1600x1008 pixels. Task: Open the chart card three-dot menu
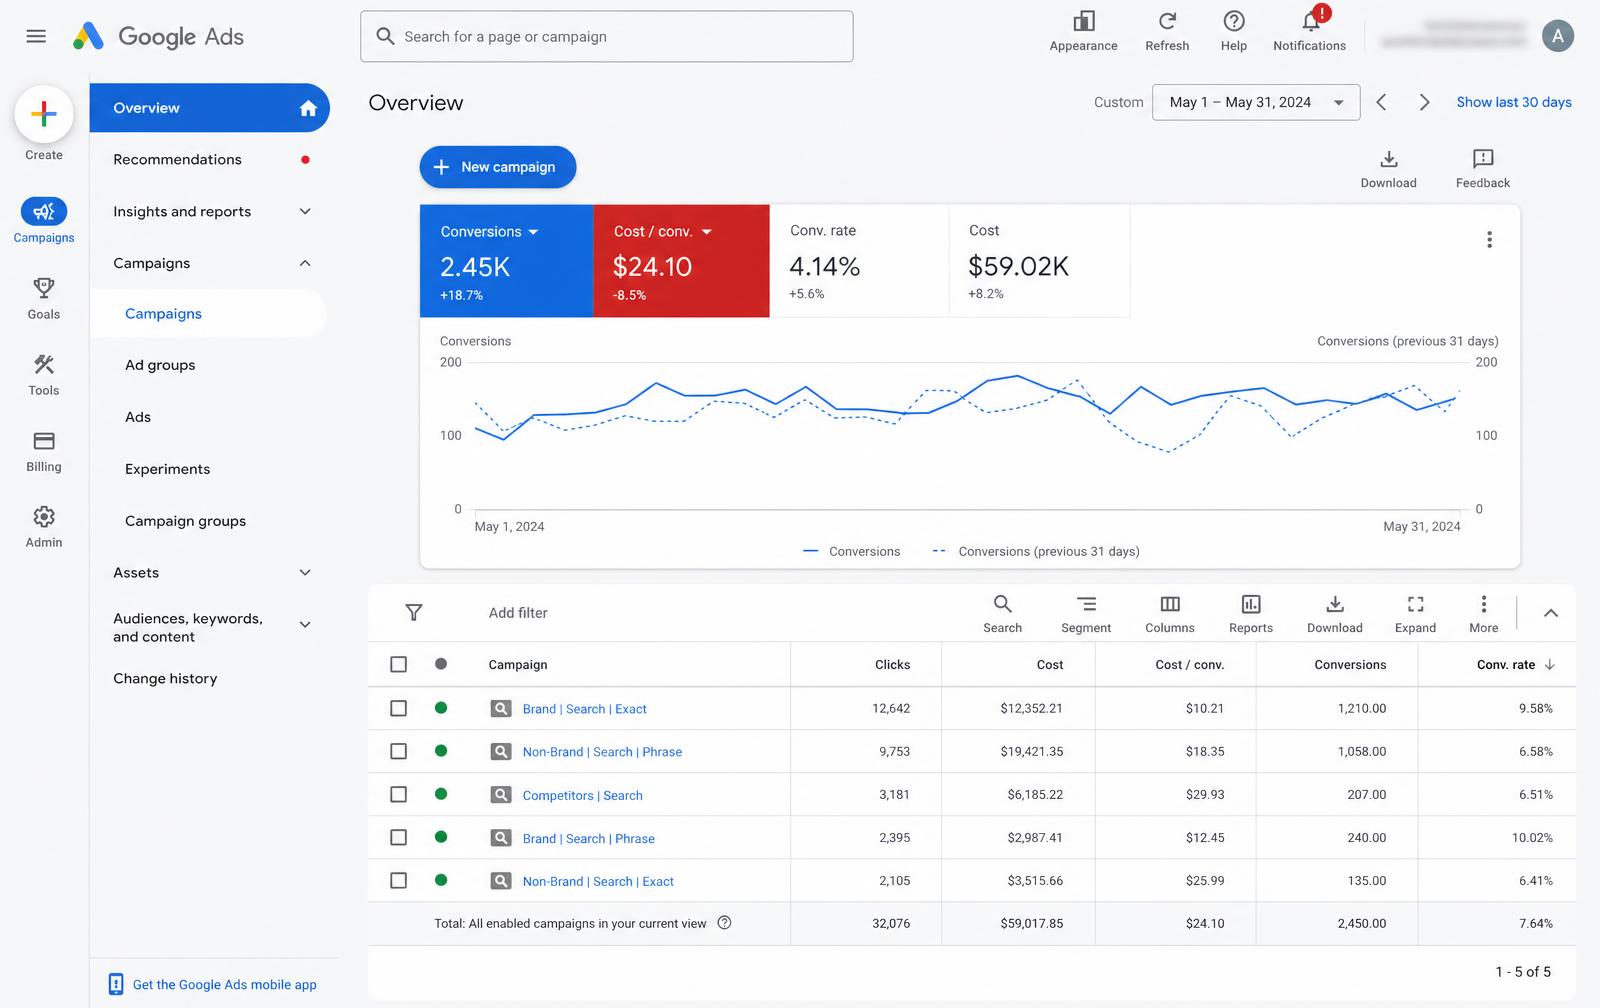click(x=1490, y=240)
